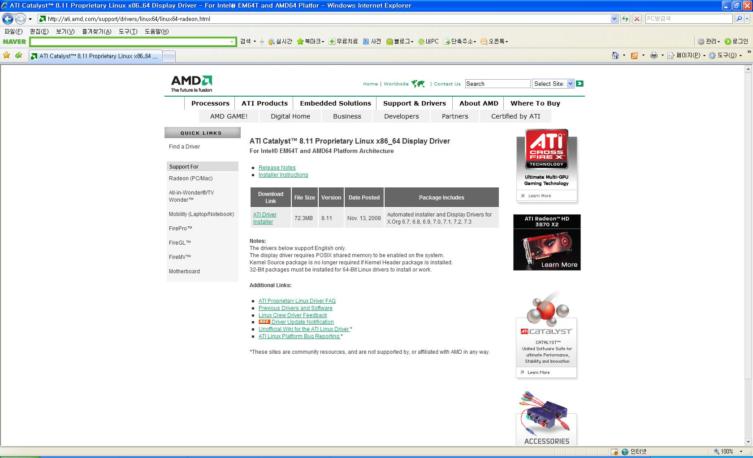Open Support & Drivers navigation menu
753x458 pixels.
point(414,103)
